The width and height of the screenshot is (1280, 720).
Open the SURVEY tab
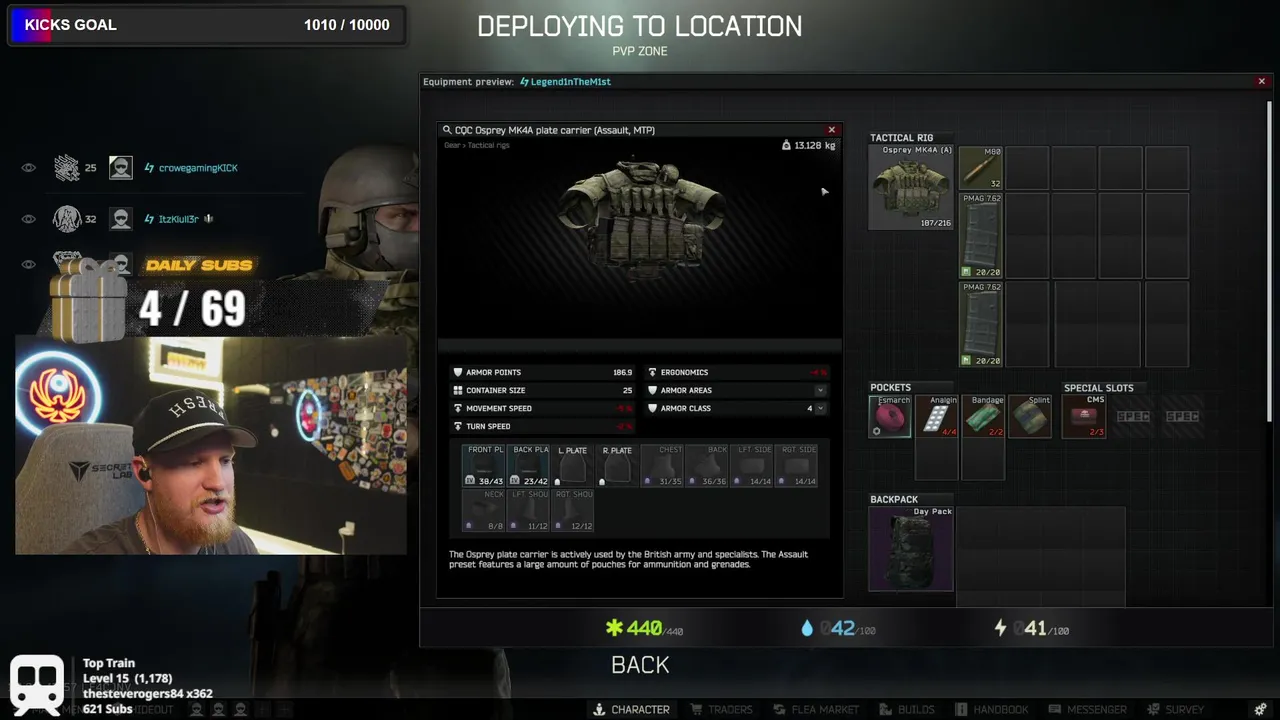click(1174, 709)
